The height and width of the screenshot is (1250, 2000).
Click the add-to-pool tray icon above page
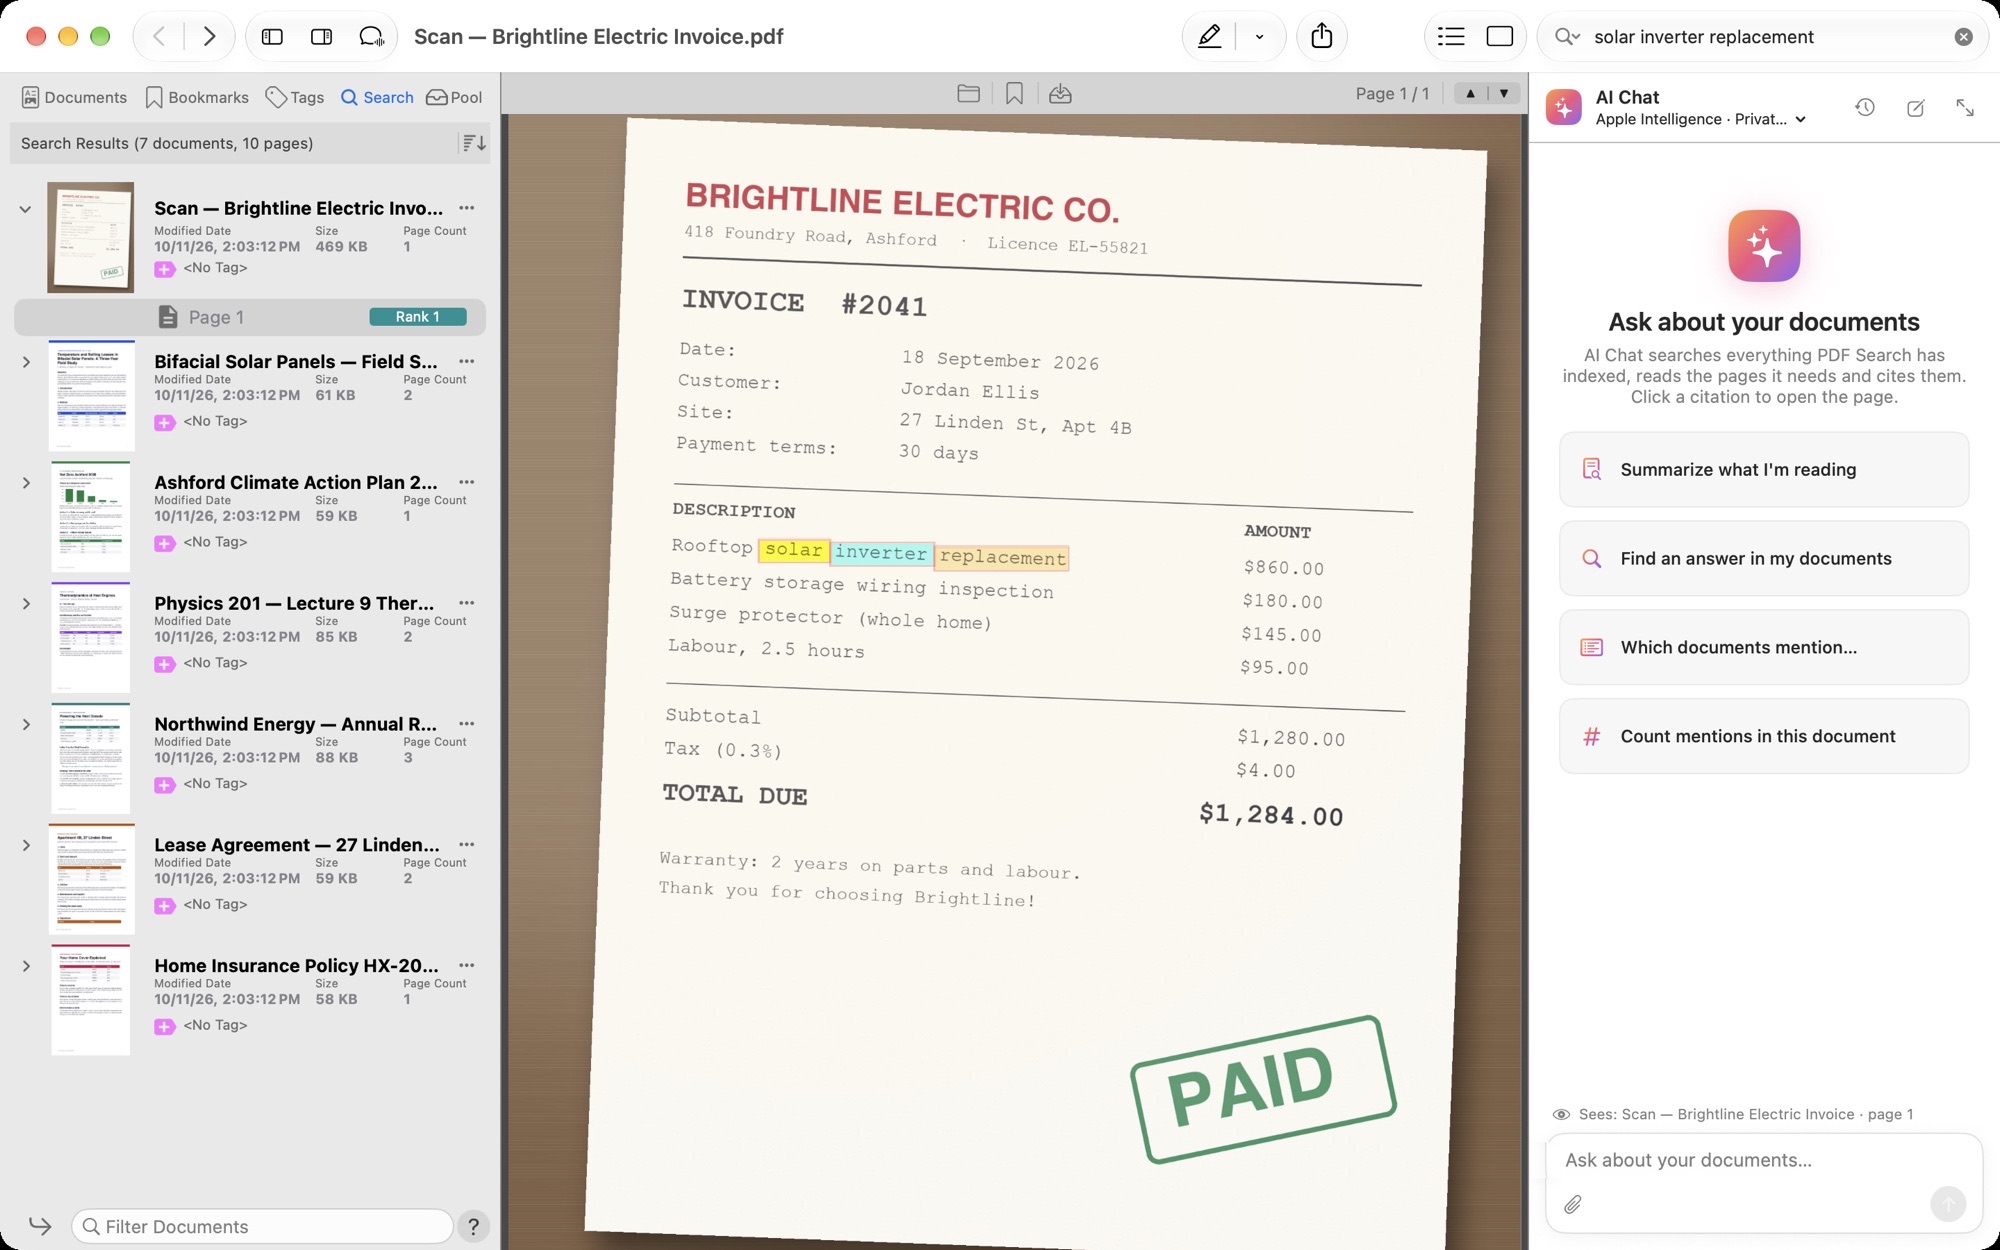(1060, 93)
